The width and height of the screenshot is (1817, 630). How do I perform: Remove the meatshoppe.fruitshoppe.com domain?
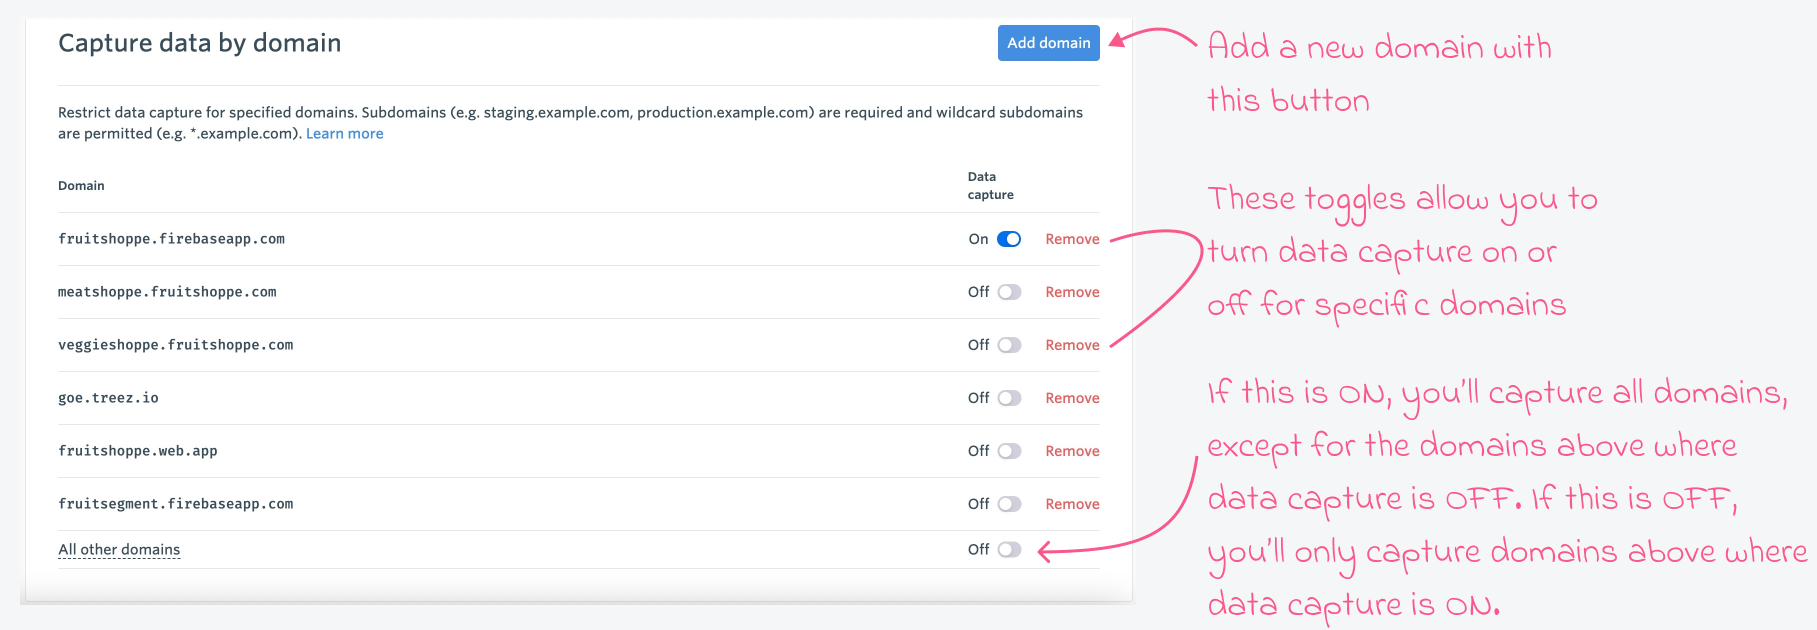(x=1072, y=292)
